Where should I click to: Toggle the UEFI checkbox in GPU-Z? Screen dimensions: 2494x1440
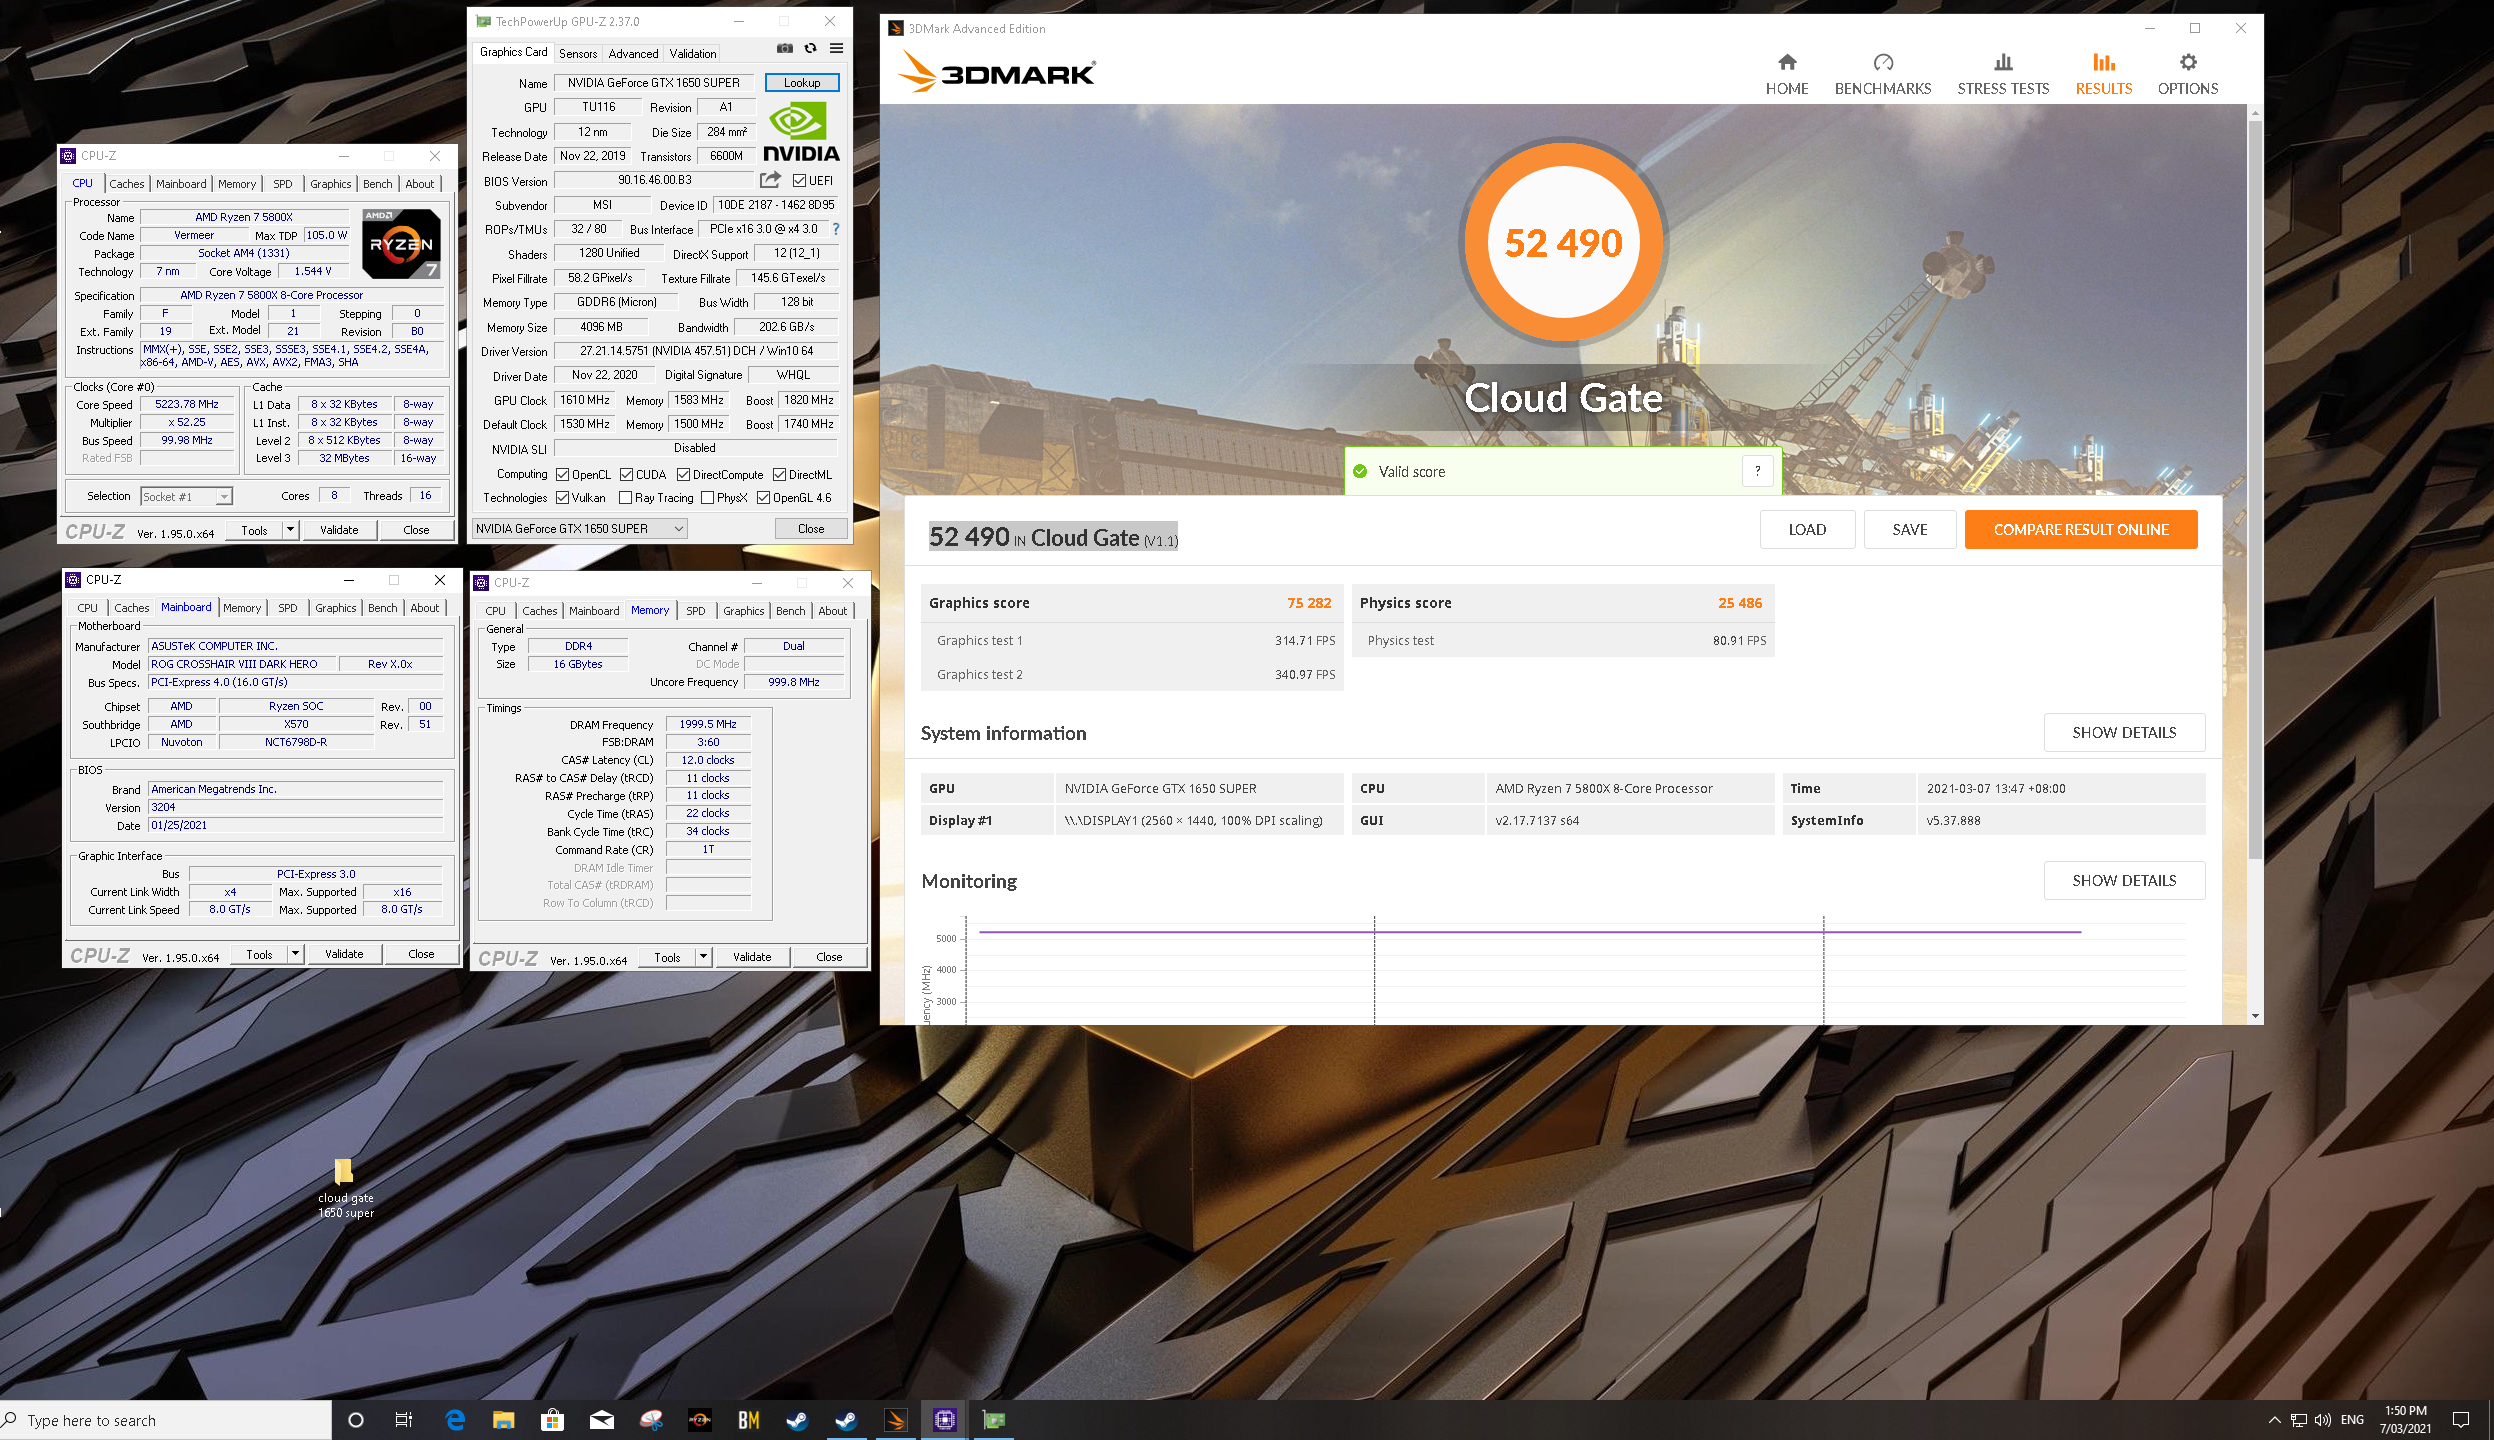tap(799, 181)
